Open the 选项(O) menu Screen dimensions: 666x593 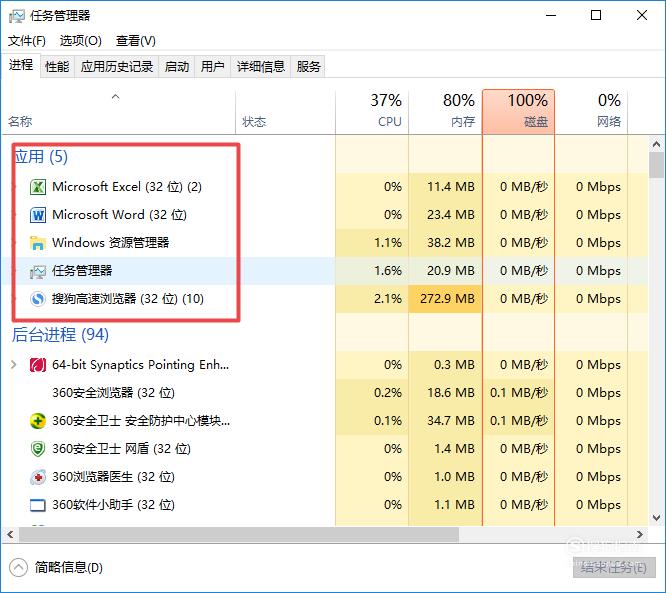point(81,41)
